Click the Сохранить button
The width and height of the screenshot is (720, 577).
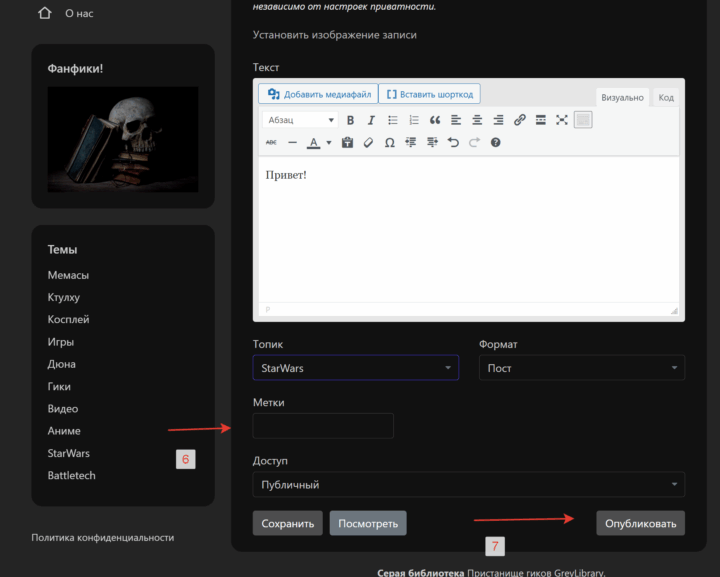point(287,523)
